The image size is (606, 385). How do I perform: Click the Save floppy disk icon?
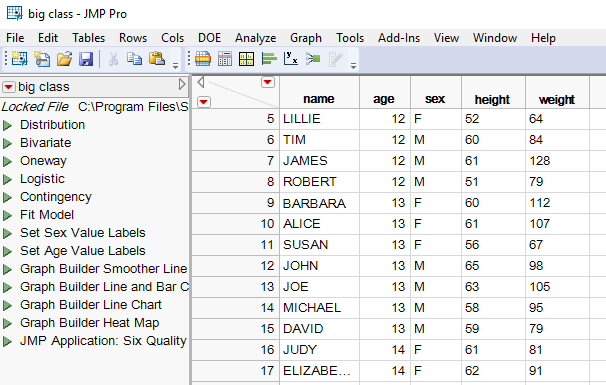(x=86, y=59)
